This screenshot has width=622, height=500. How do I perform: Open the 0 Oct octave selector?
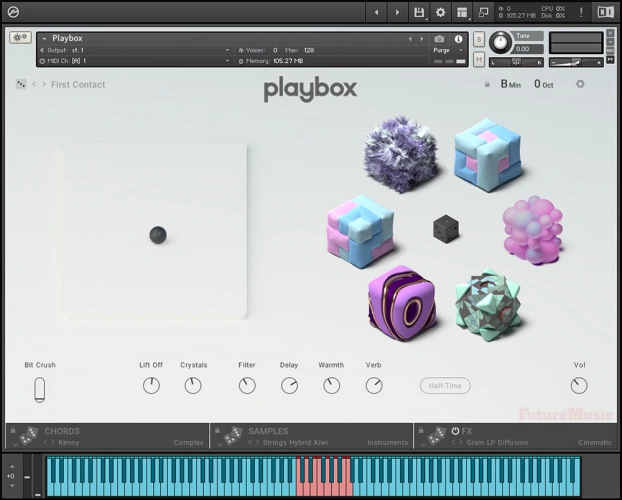(x=543, y=84)
